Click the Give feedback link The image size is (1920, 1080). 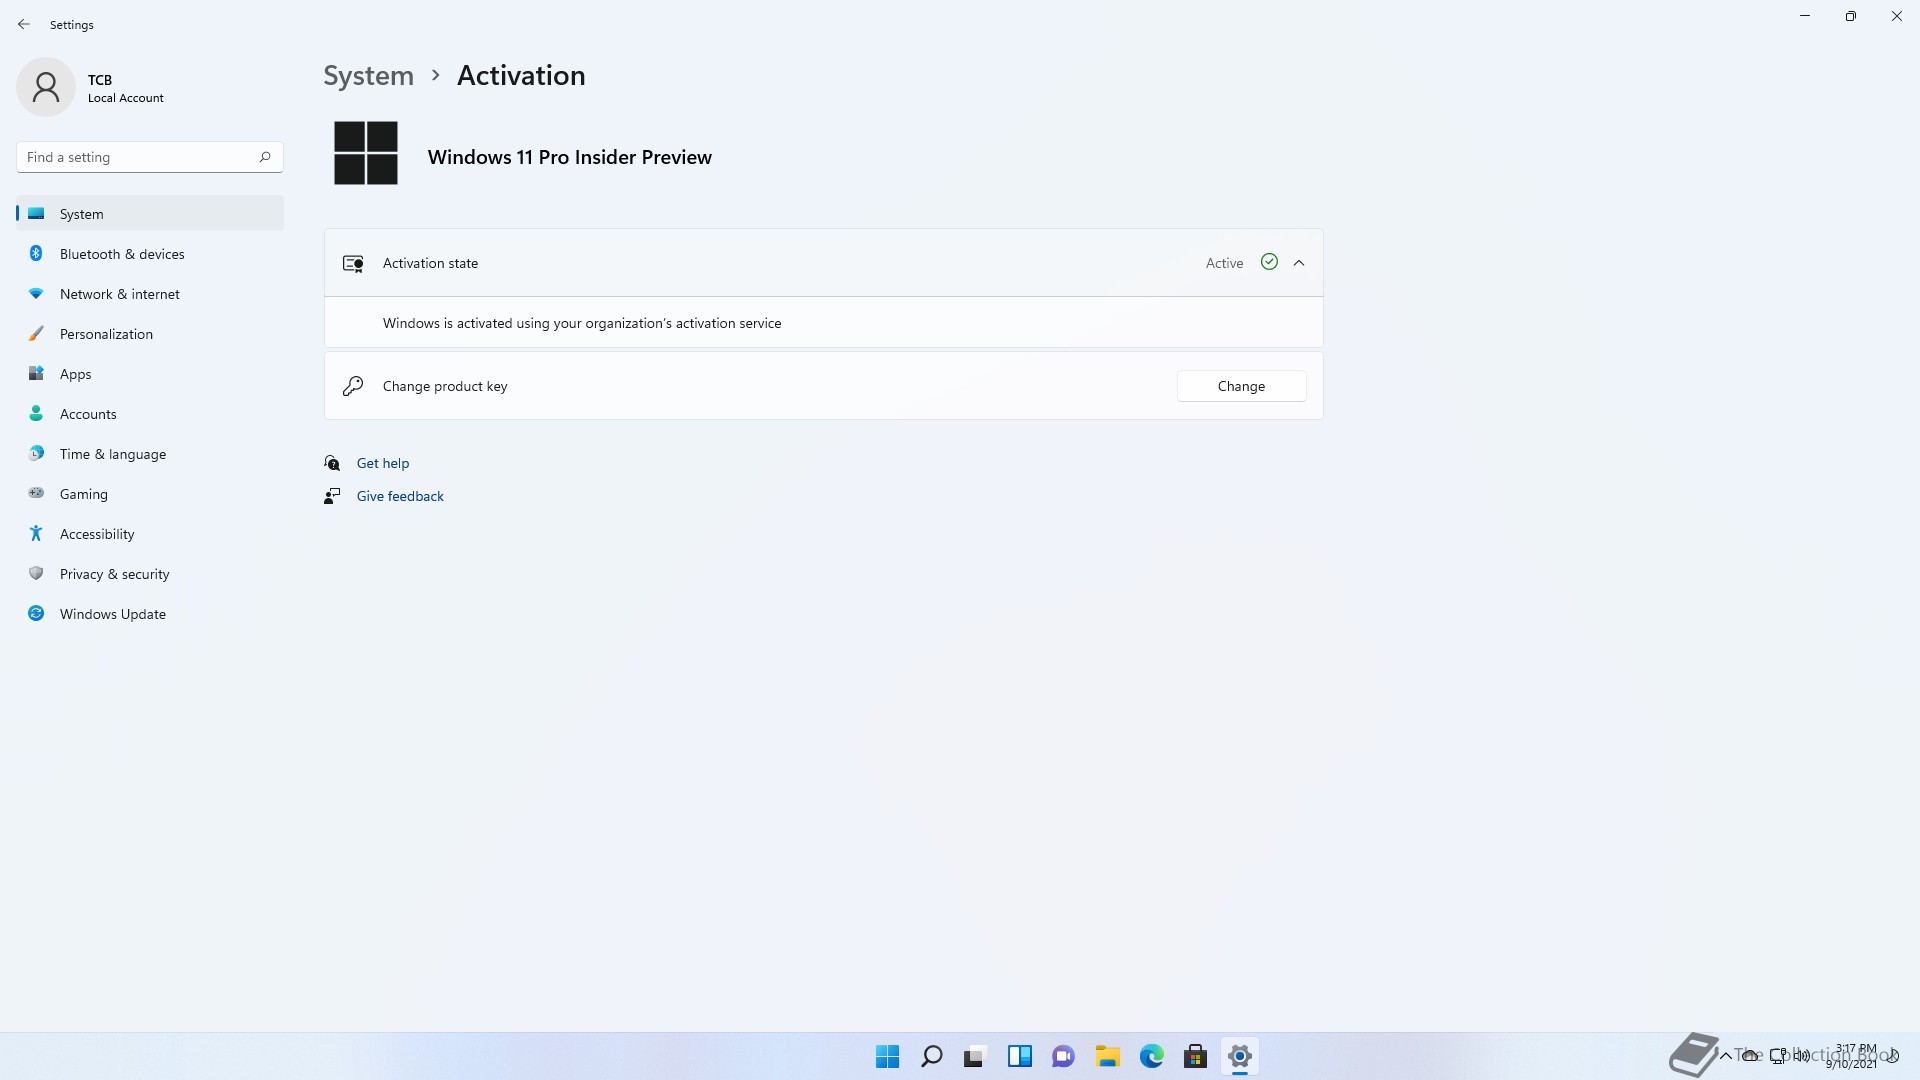click(x=400, y=496)
